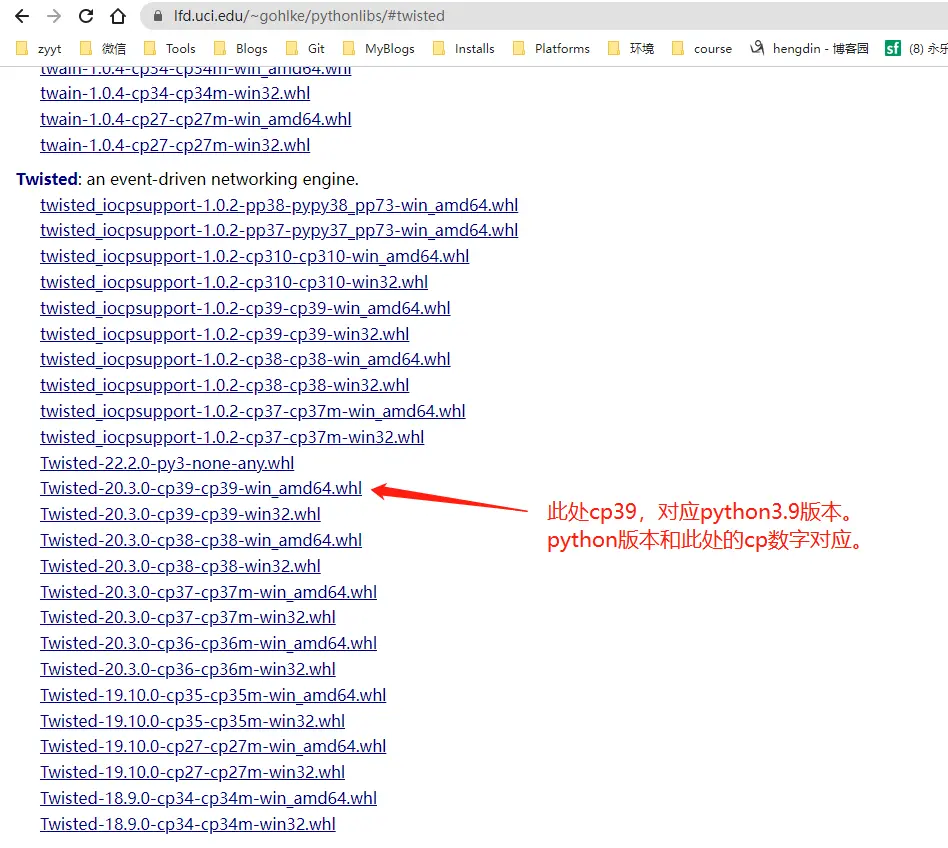Open the 环境 bookmark folder
The height and width of the screenshot is (848, 948).
coord(631,48)
